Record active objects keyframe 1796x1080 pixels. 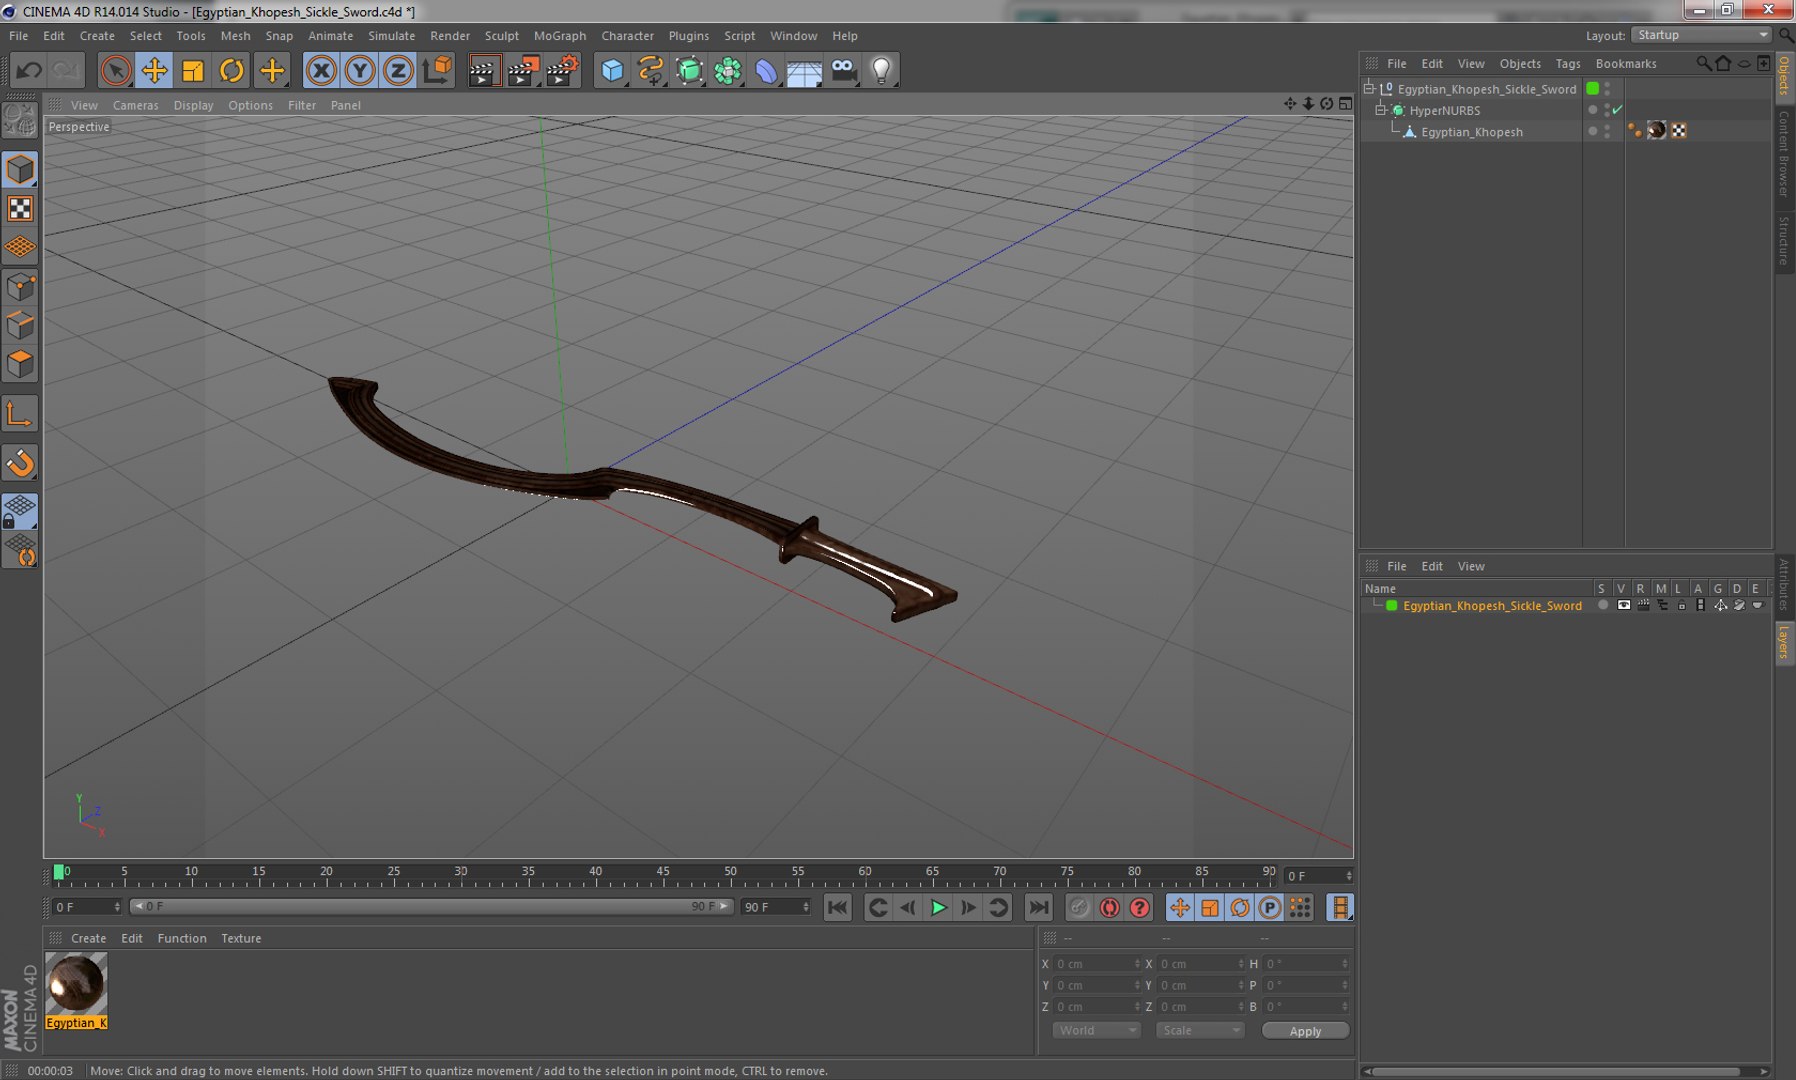[1079, 907]
